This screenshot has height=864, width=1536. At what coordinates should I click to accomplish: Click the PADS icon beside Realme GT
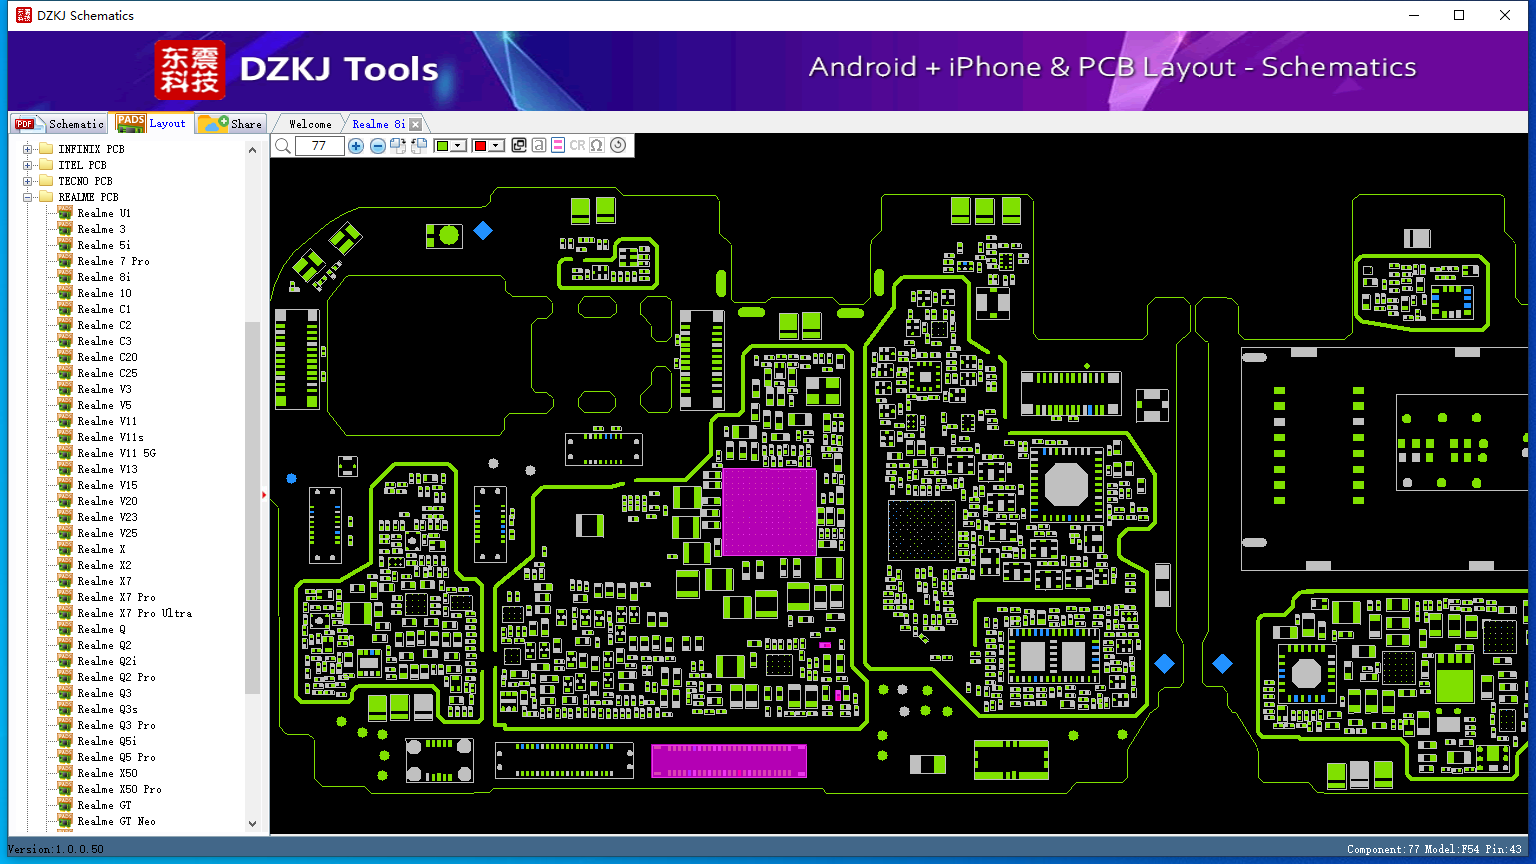coord(65,805)
